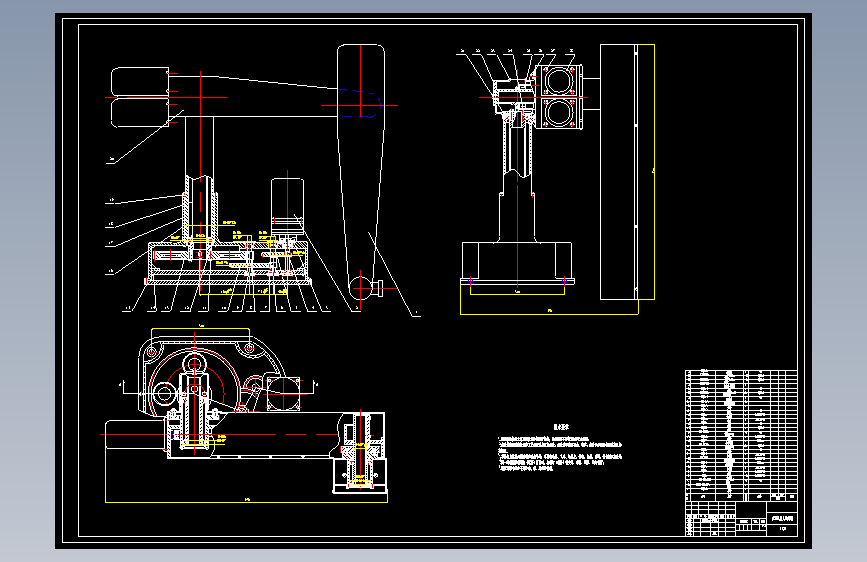Select the lower square bearing housing in side view
867x562 pixels.
pos(559,113)
